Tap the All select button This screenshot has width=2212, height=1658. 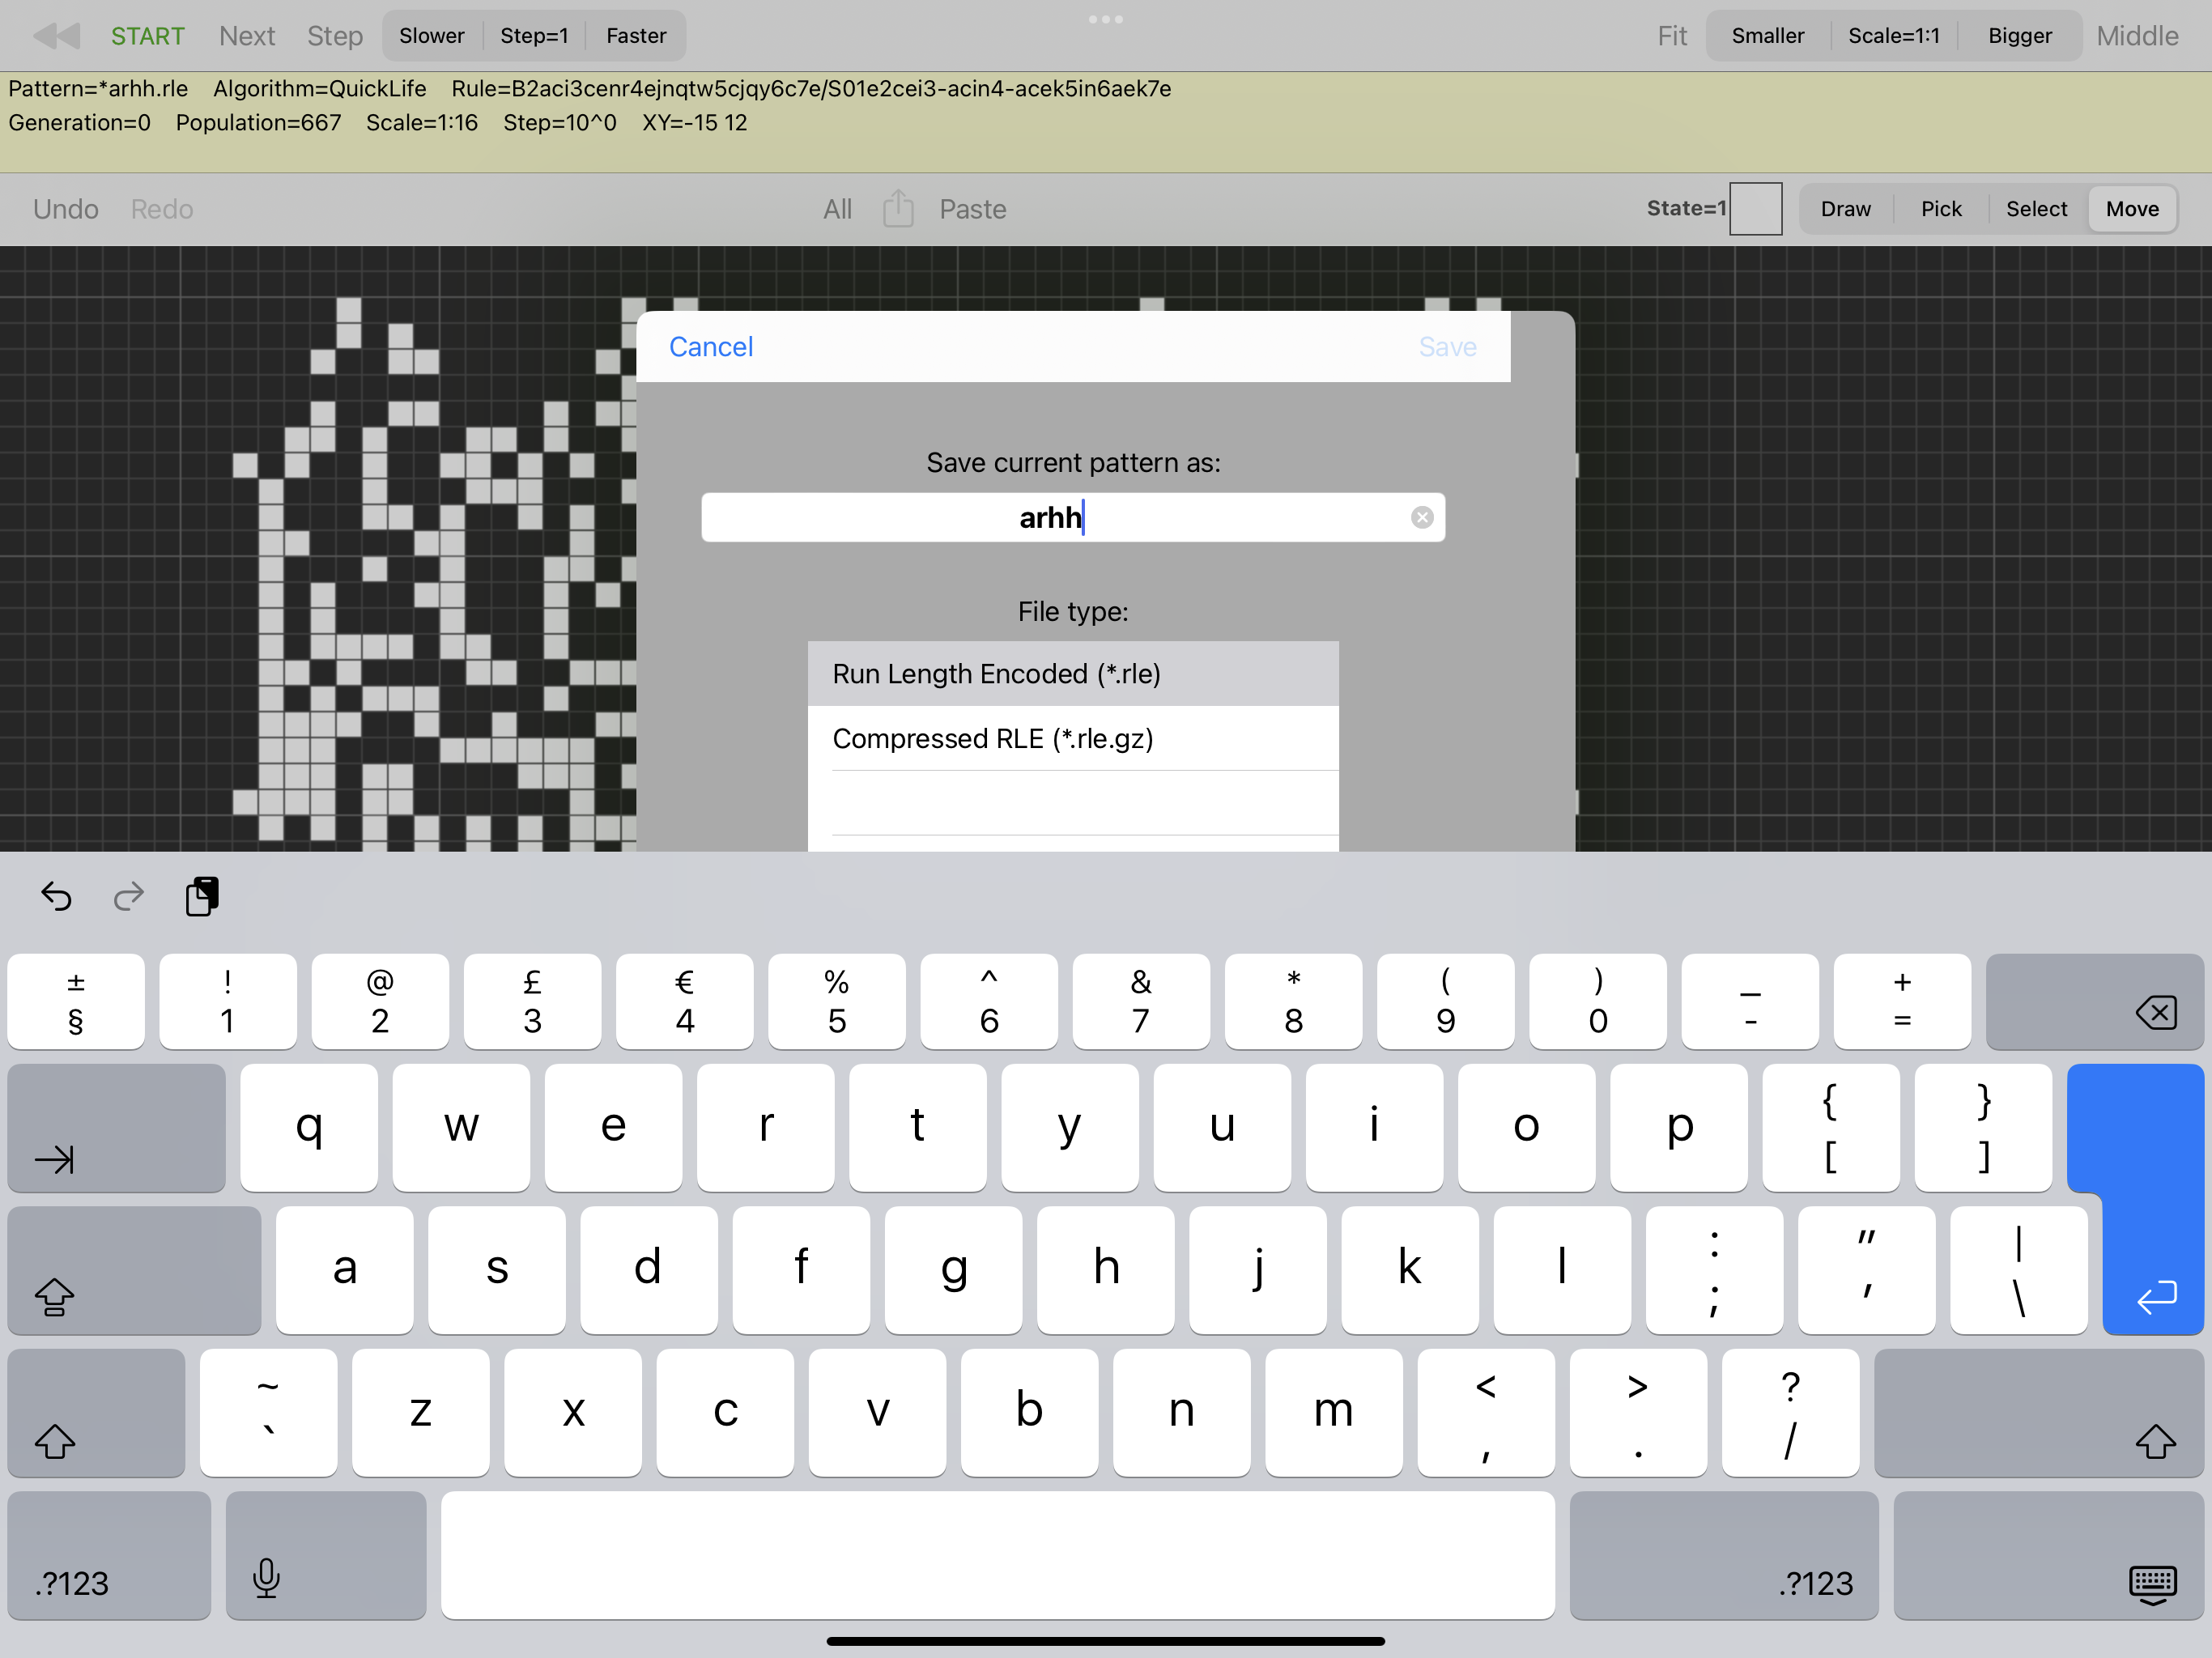tap(838, 209)
